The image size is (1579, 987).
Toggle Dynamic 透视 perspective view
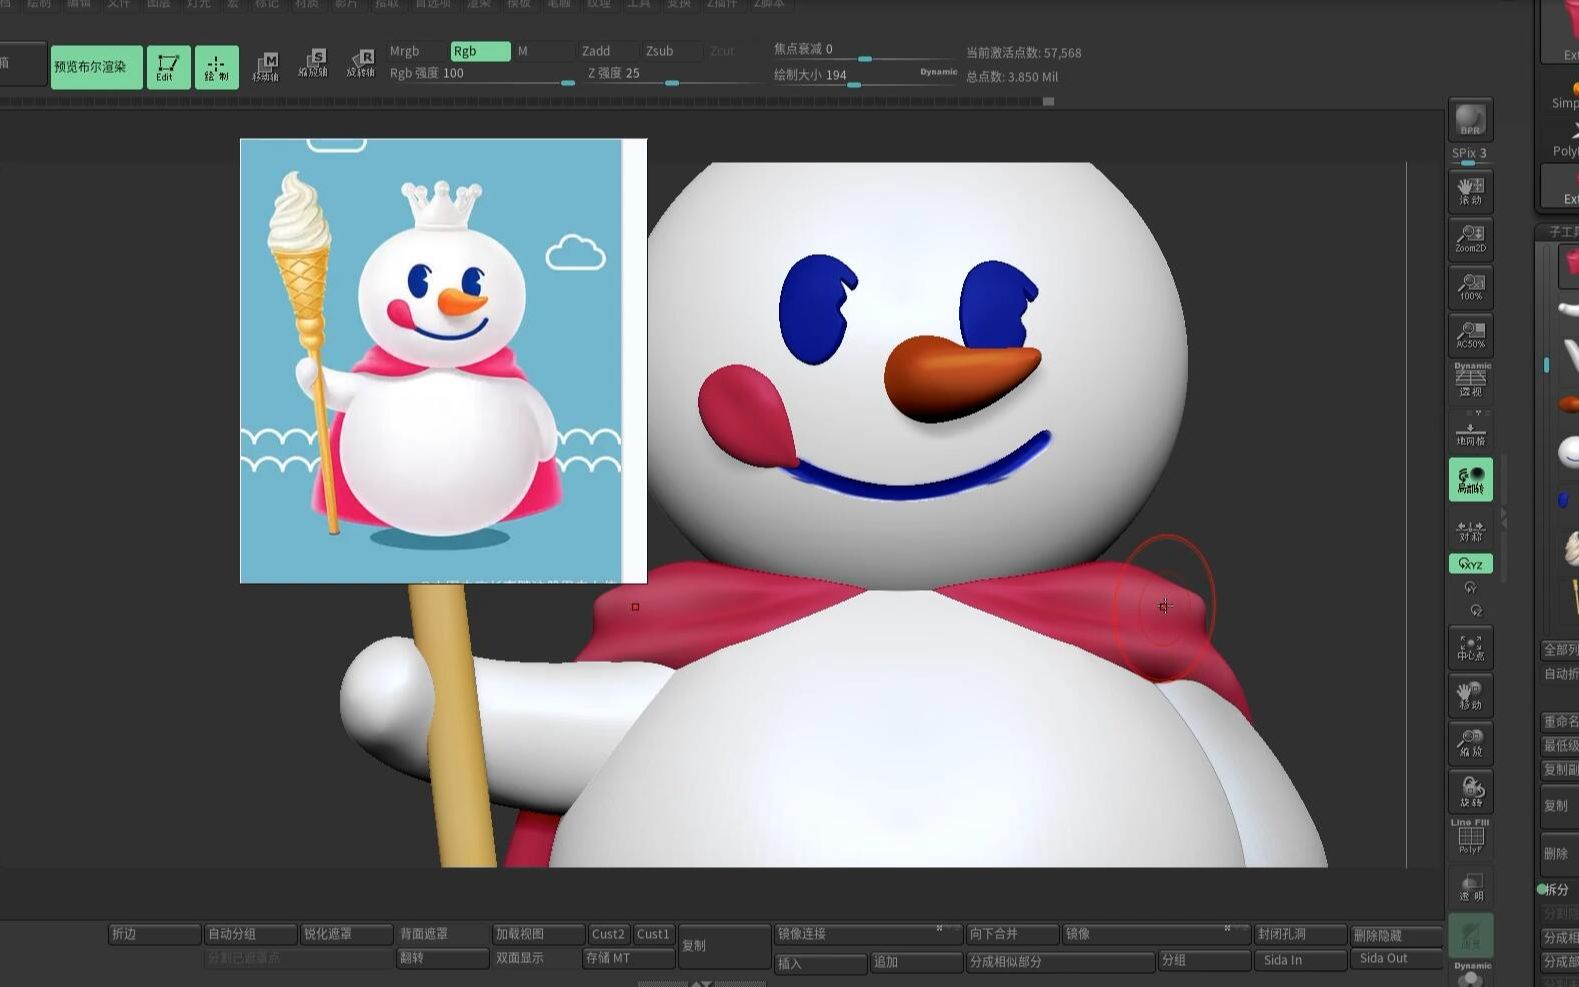1470,380
